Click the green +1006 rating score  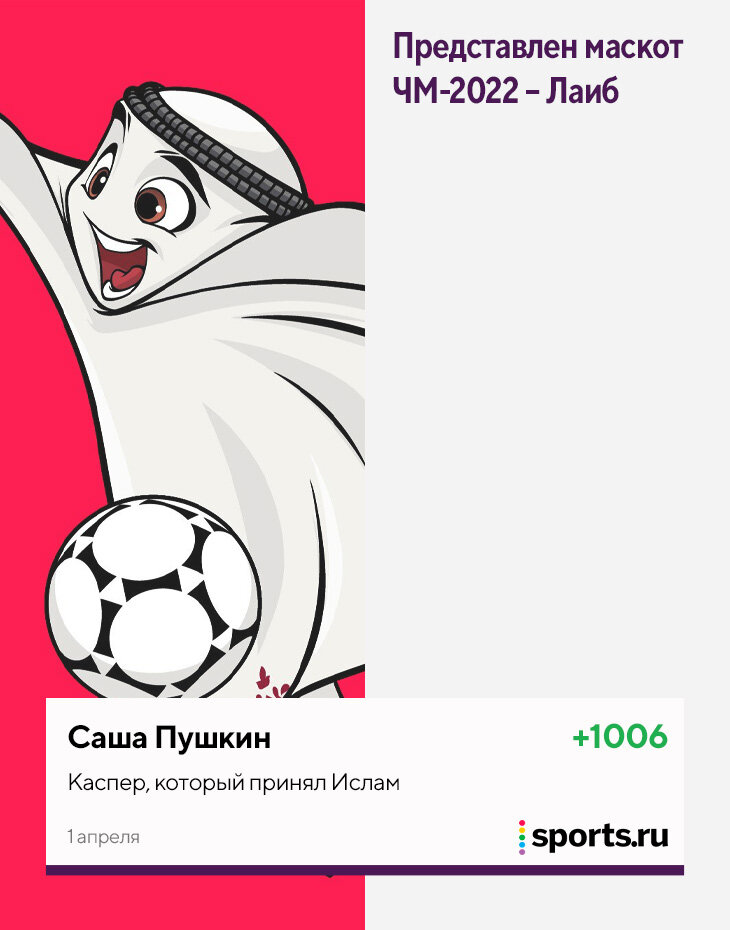point(620,737)
